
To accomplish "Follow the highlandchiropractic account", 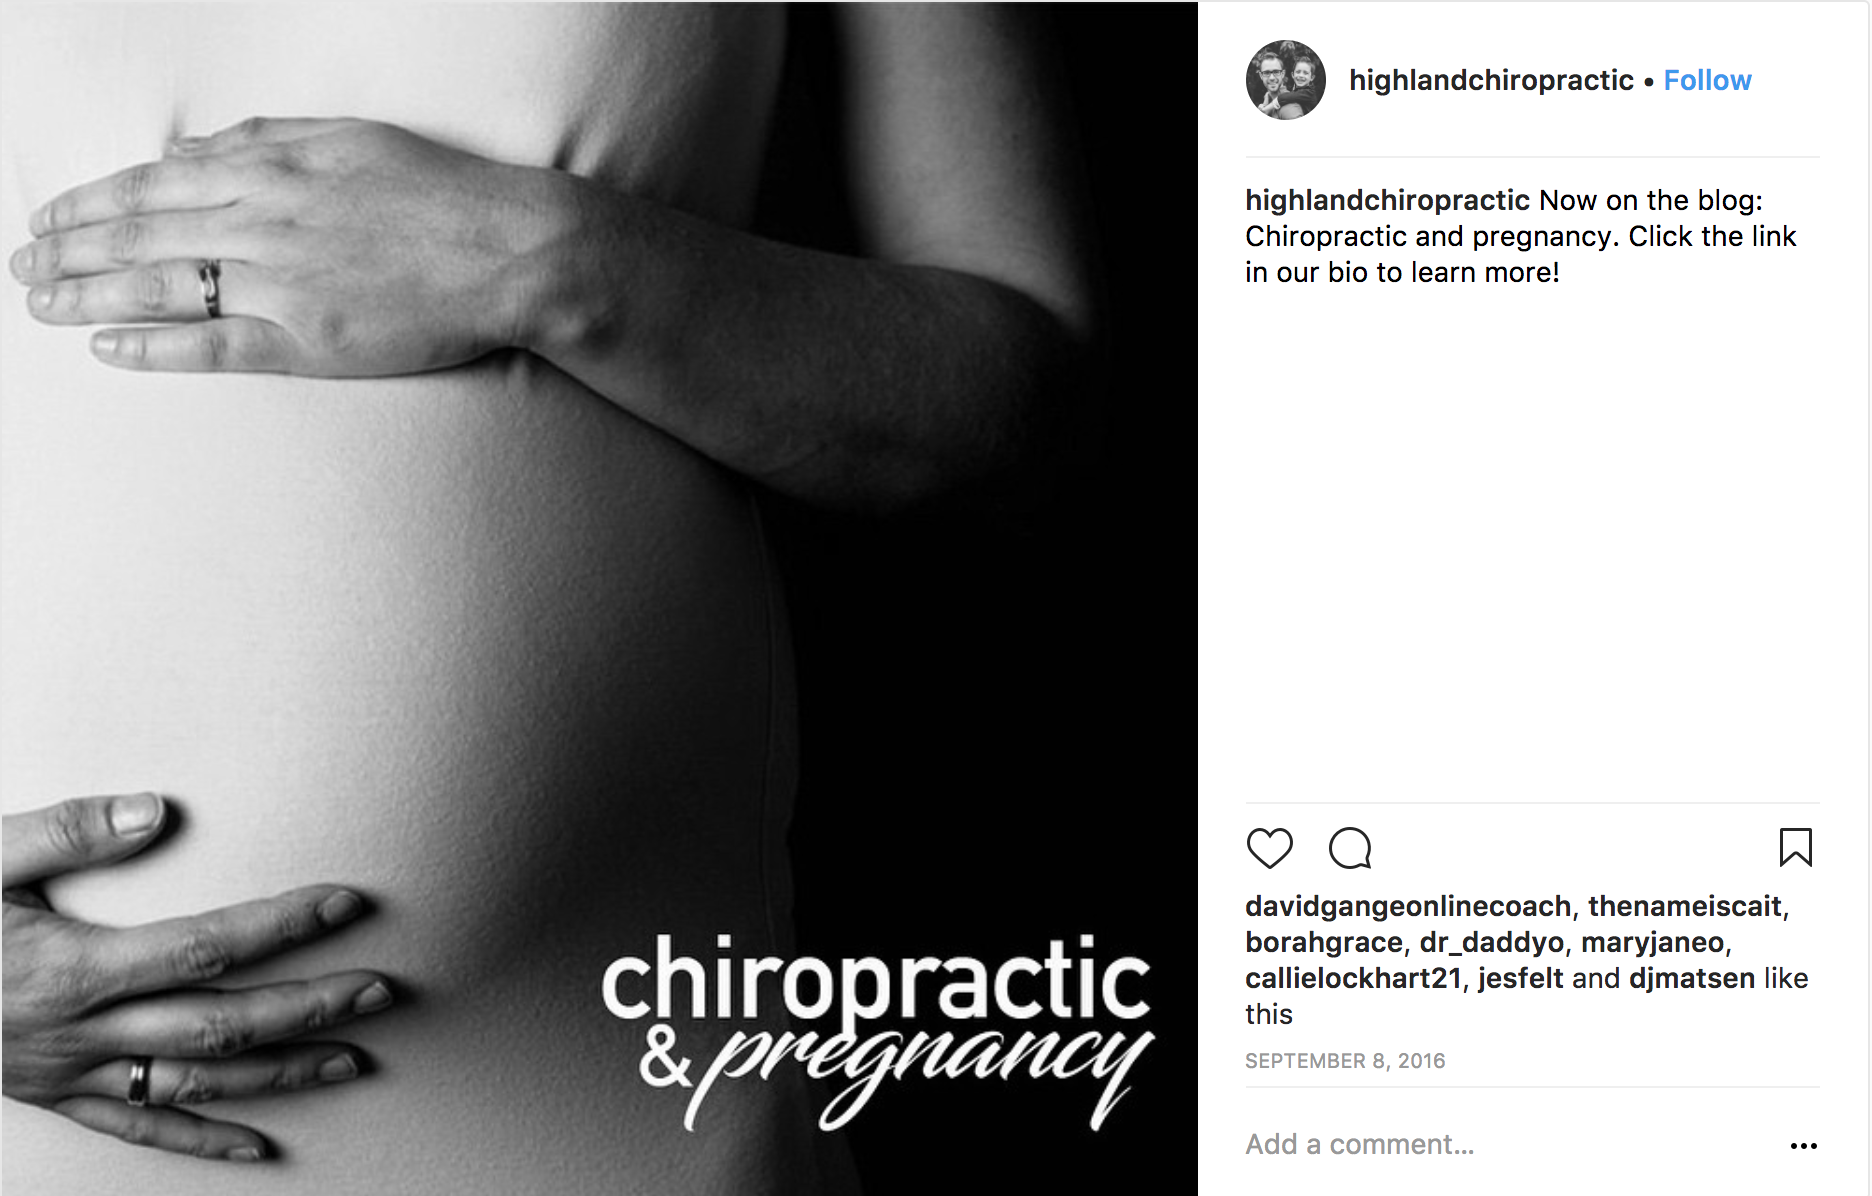I will coord(1707,80).
